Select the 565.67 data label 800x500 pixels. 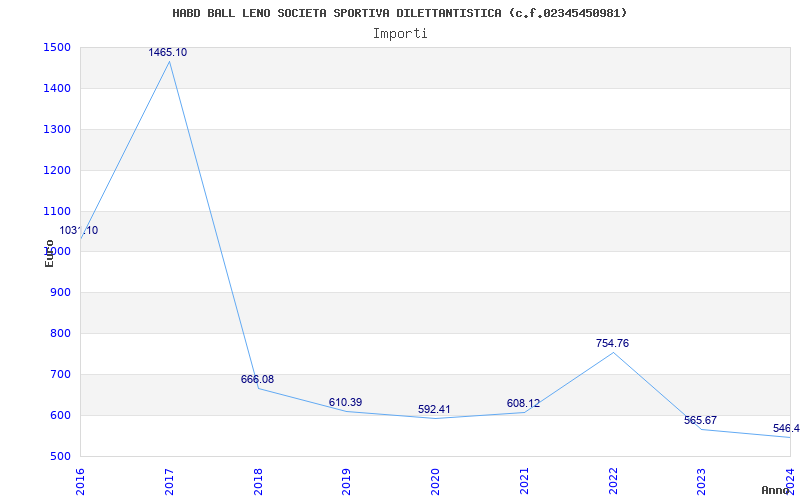[701, 421]
